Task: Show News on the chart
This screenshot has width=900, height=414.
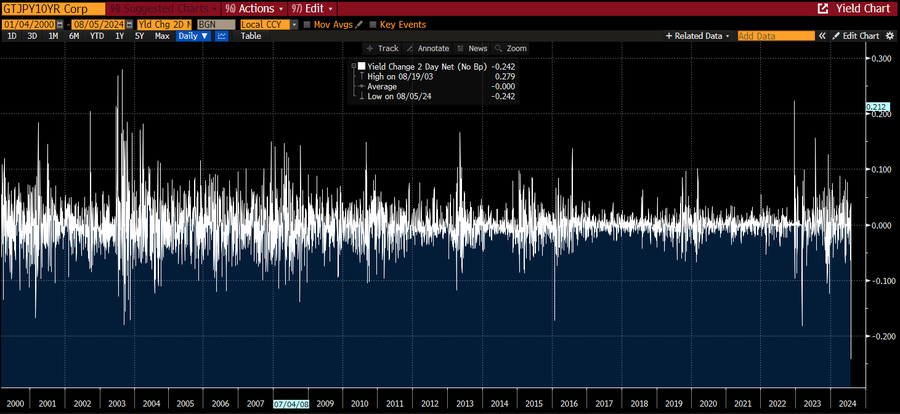Action: pos(472,49)
